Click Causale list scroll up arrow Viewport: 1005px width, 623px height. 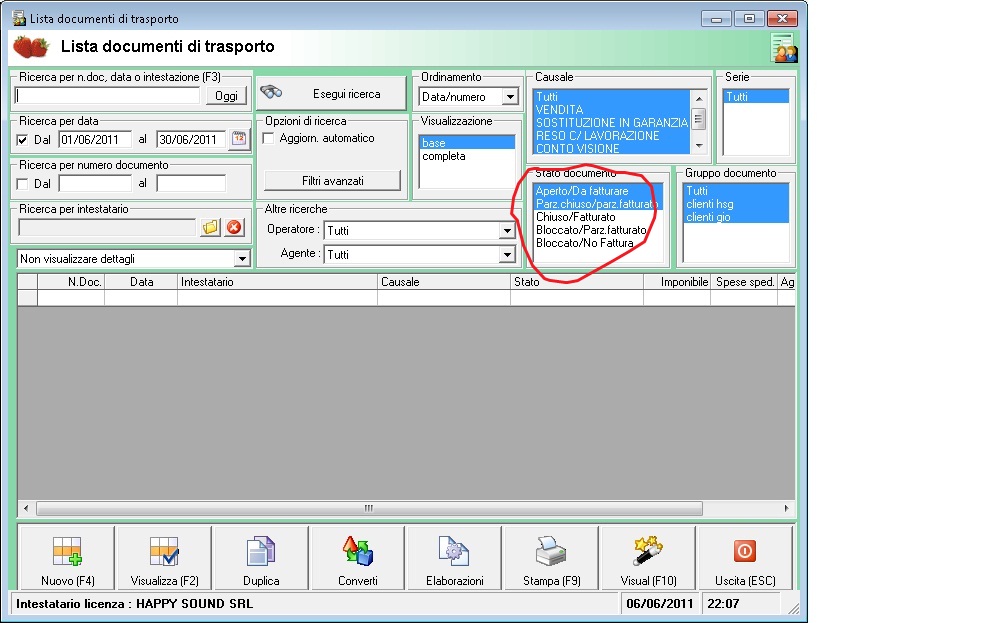click(x=699, y=98)
